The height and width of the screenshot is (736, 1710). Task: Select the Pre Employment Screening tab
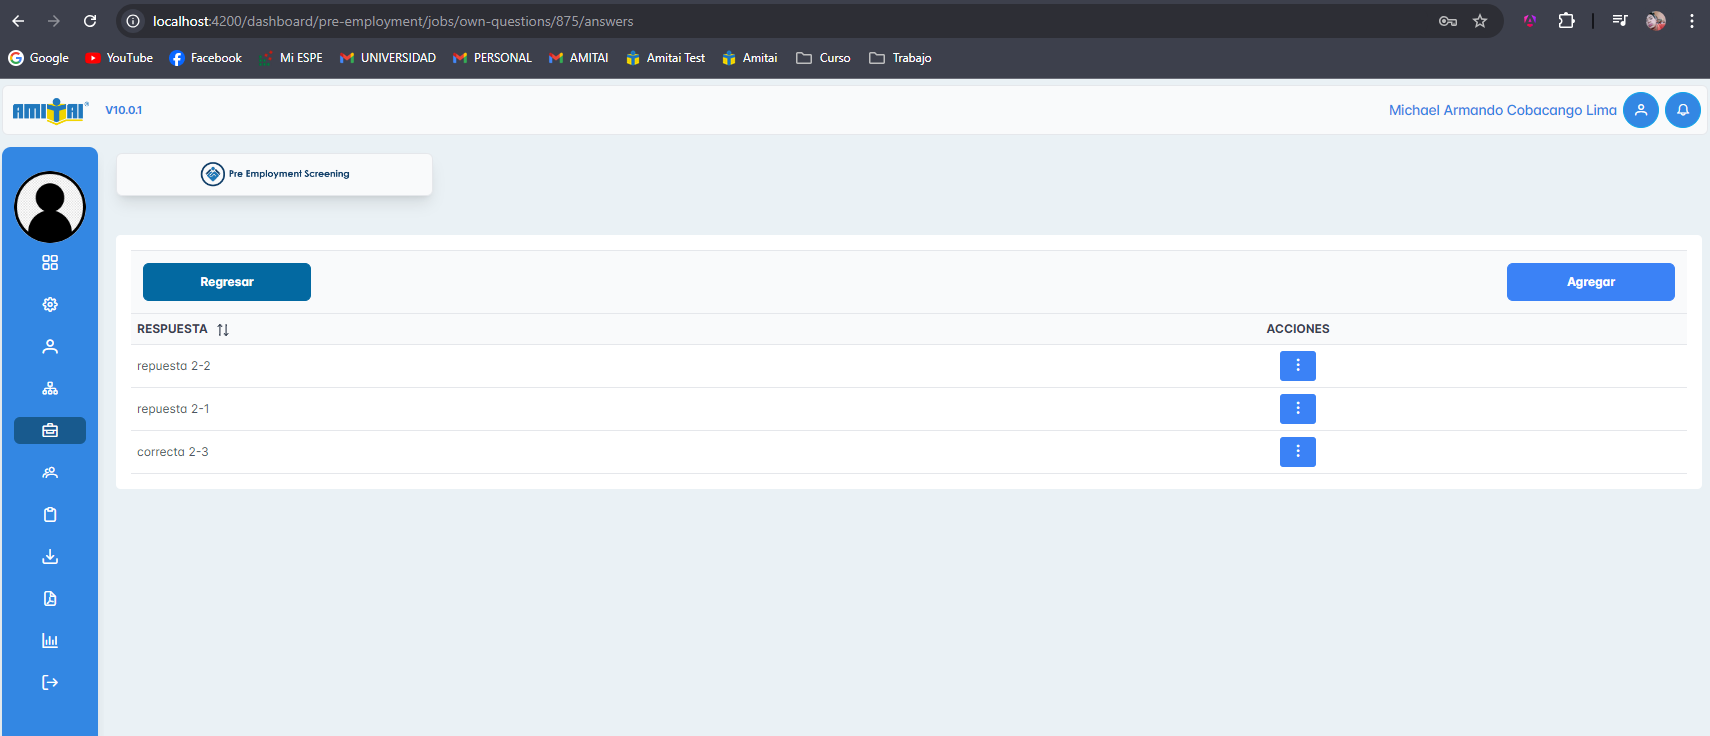coord(275,174)
